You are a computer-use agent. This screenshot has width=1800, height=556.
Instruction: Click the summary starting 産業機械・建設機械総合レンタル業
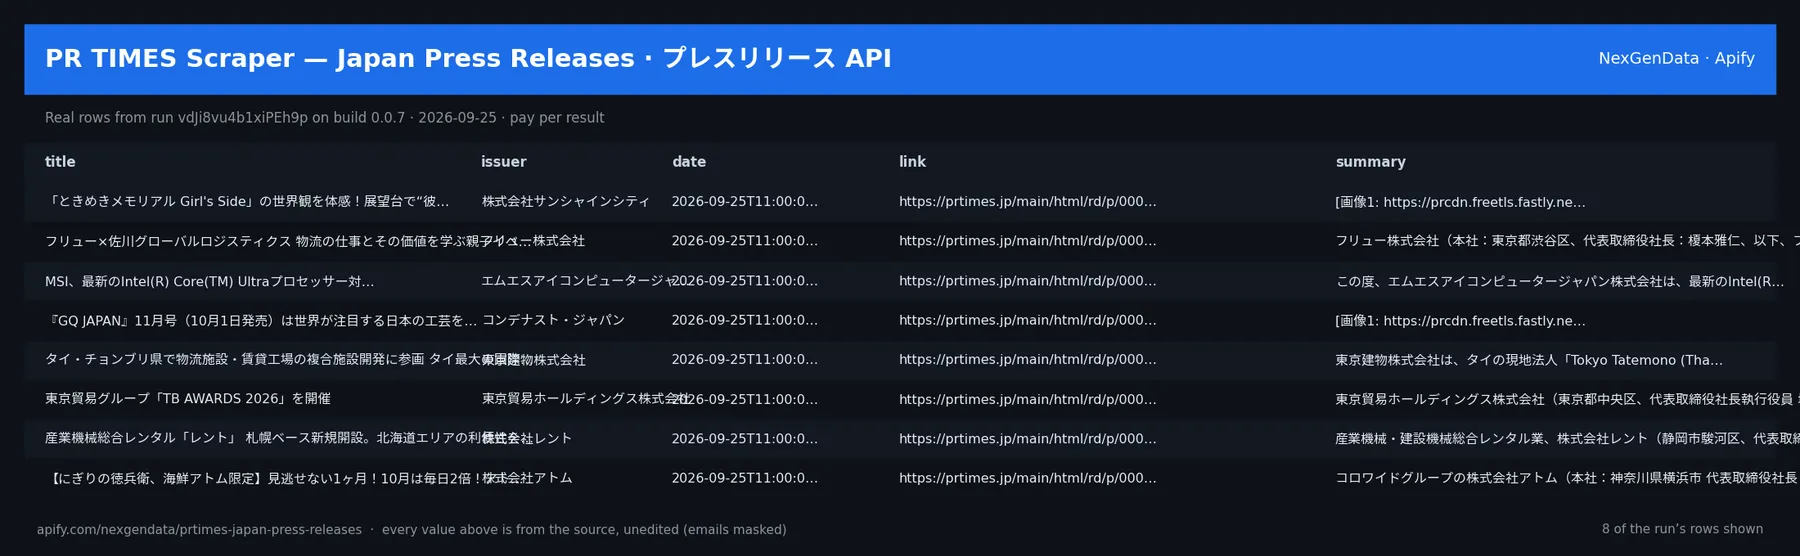[1567, 438]
